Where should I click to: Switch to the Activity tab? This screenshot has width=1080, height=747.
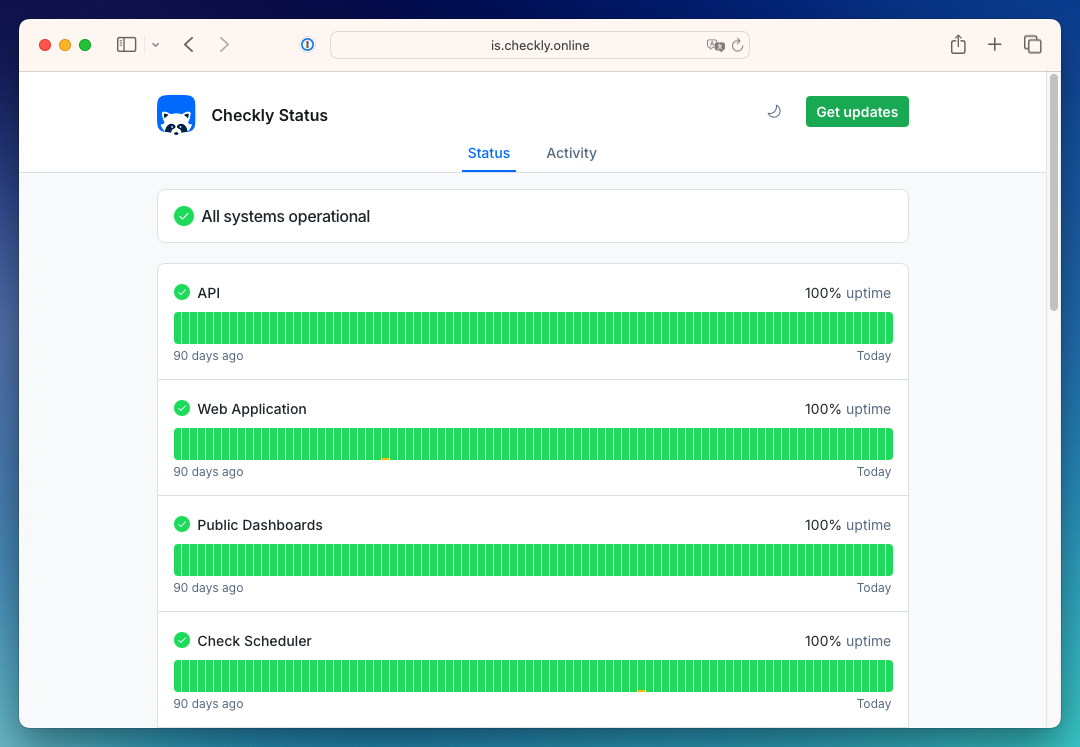click(571, 153)
